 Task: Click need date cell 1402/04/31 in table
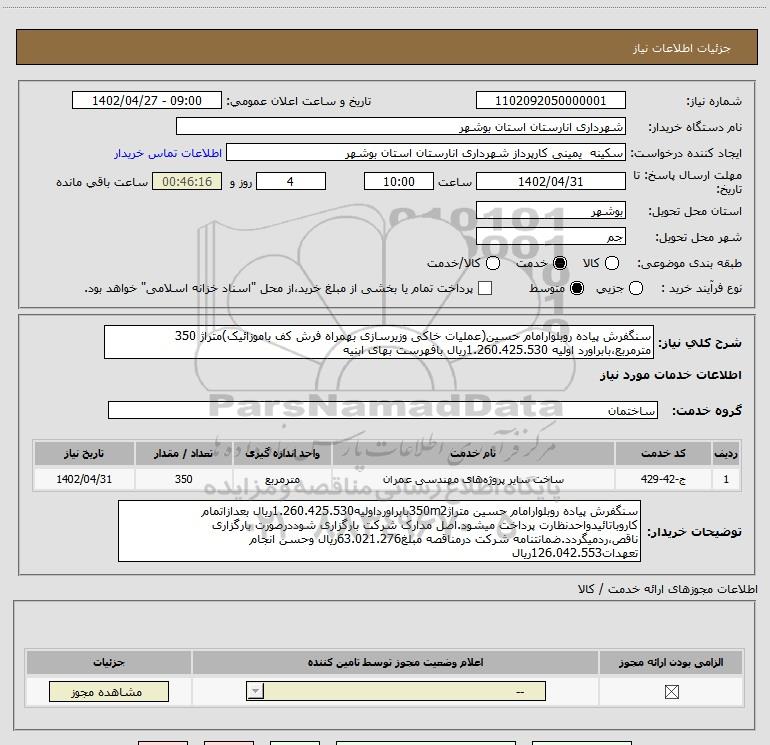(x=84, y=479)
